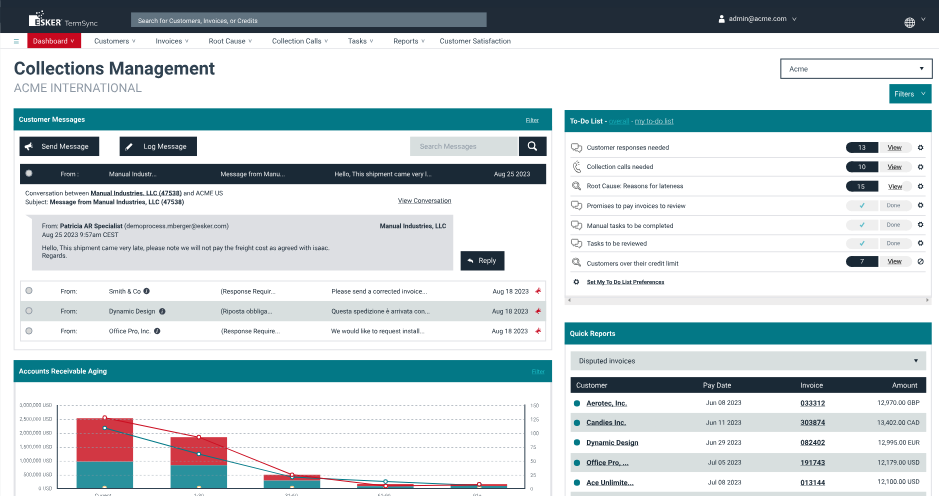Open the Acme company dropdown
The width and height of the screenshot is (939, 496).
coord(856,69)
